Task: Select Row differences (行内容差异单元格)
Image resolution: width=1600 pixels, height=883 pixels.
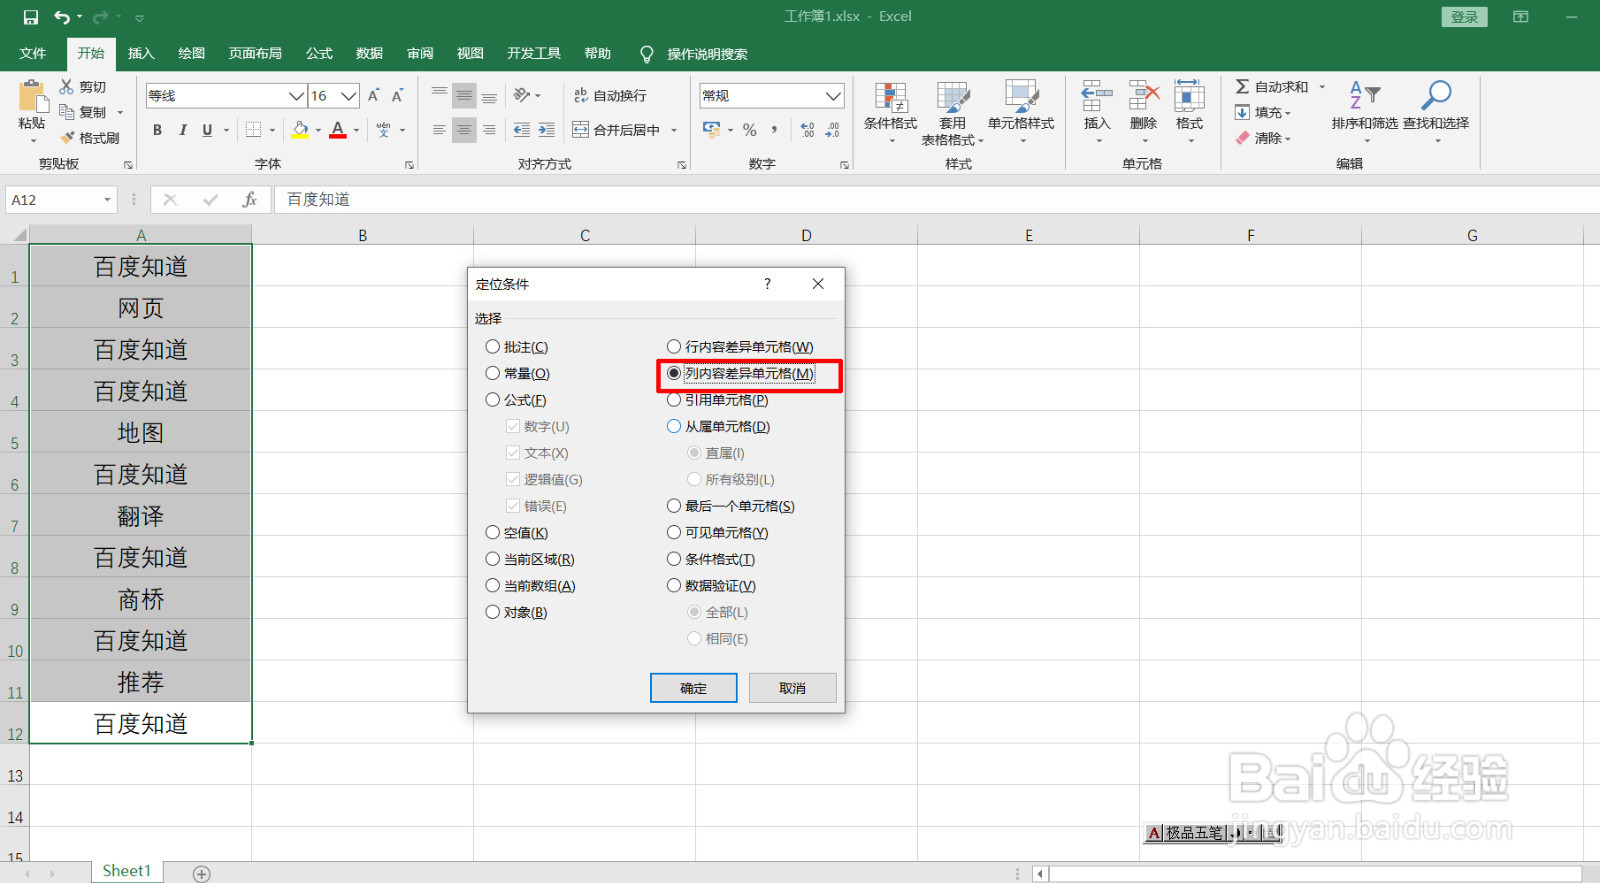Action: click(674, 347)
